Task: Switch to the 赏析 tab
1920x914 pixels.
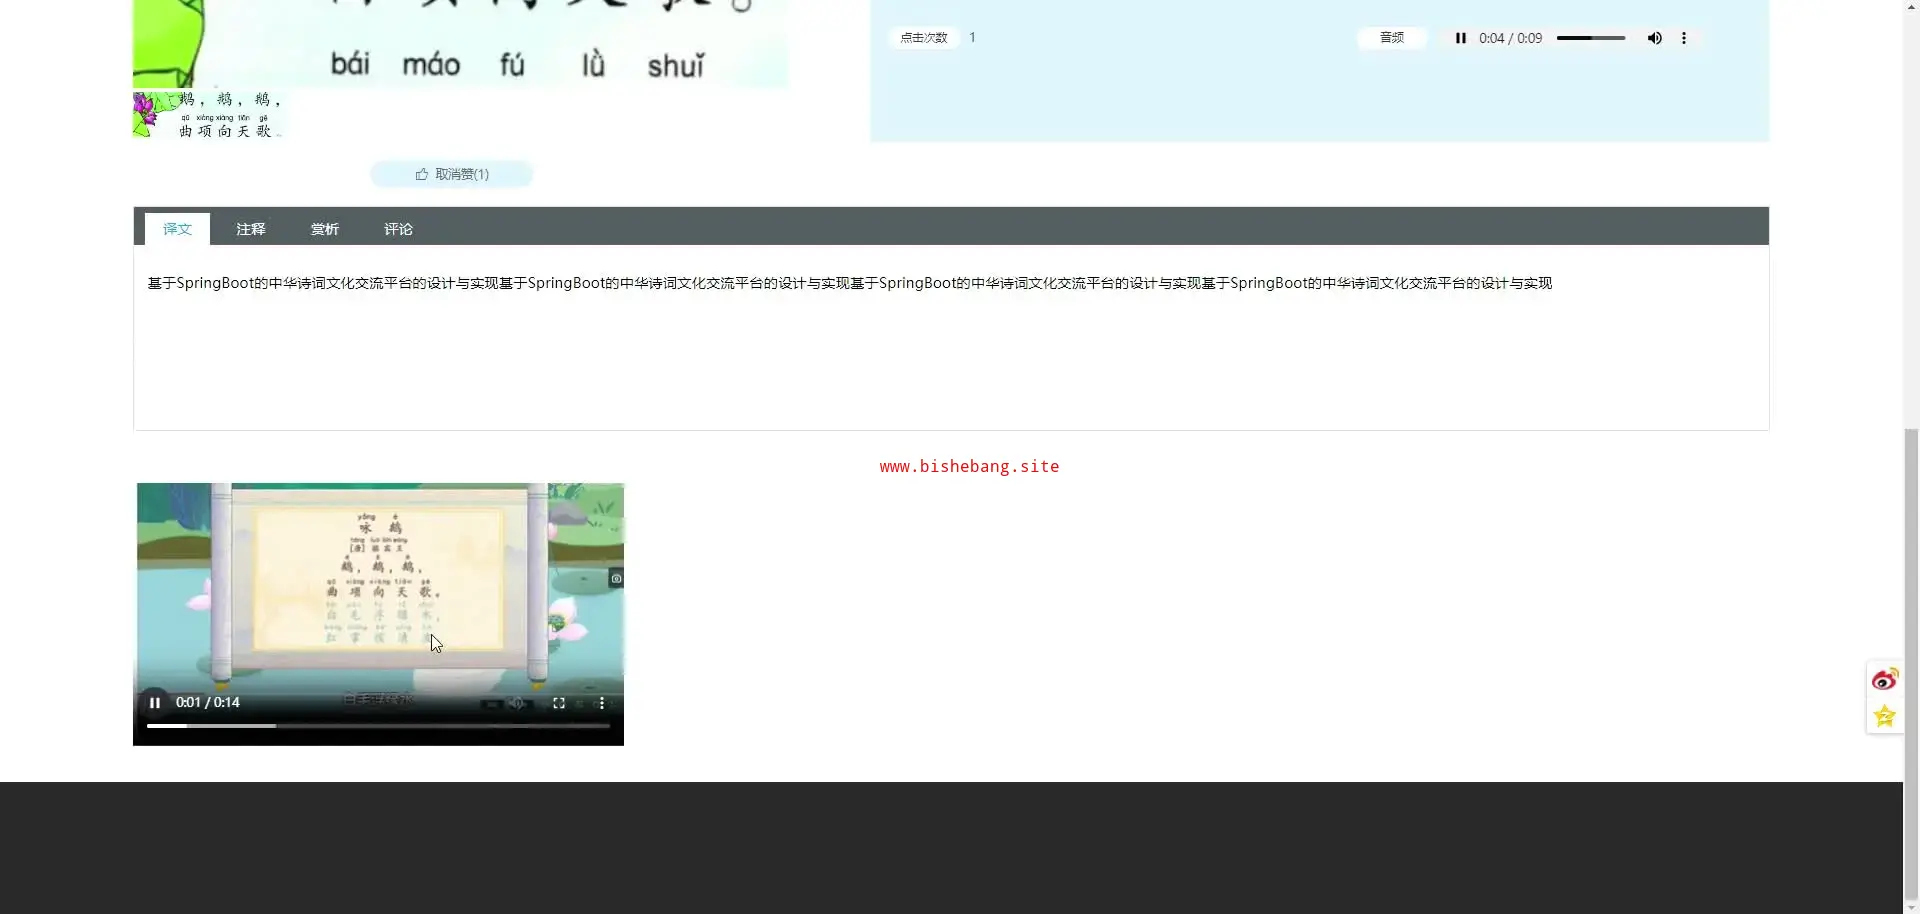Action: coord(324,229)
